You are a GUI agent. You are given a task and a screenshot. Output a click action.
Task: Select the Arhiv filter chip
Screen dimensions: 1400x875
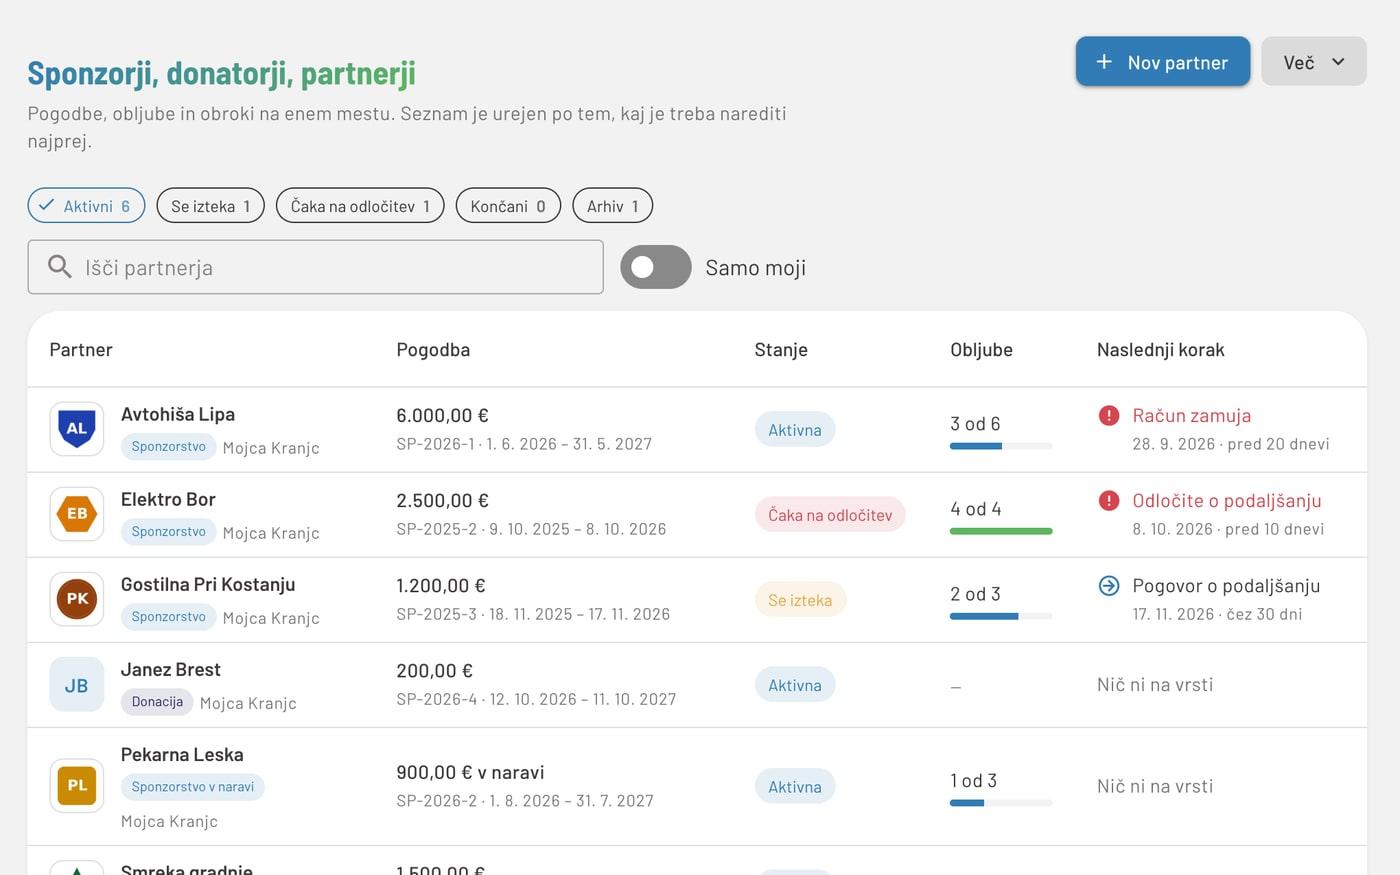613,206
